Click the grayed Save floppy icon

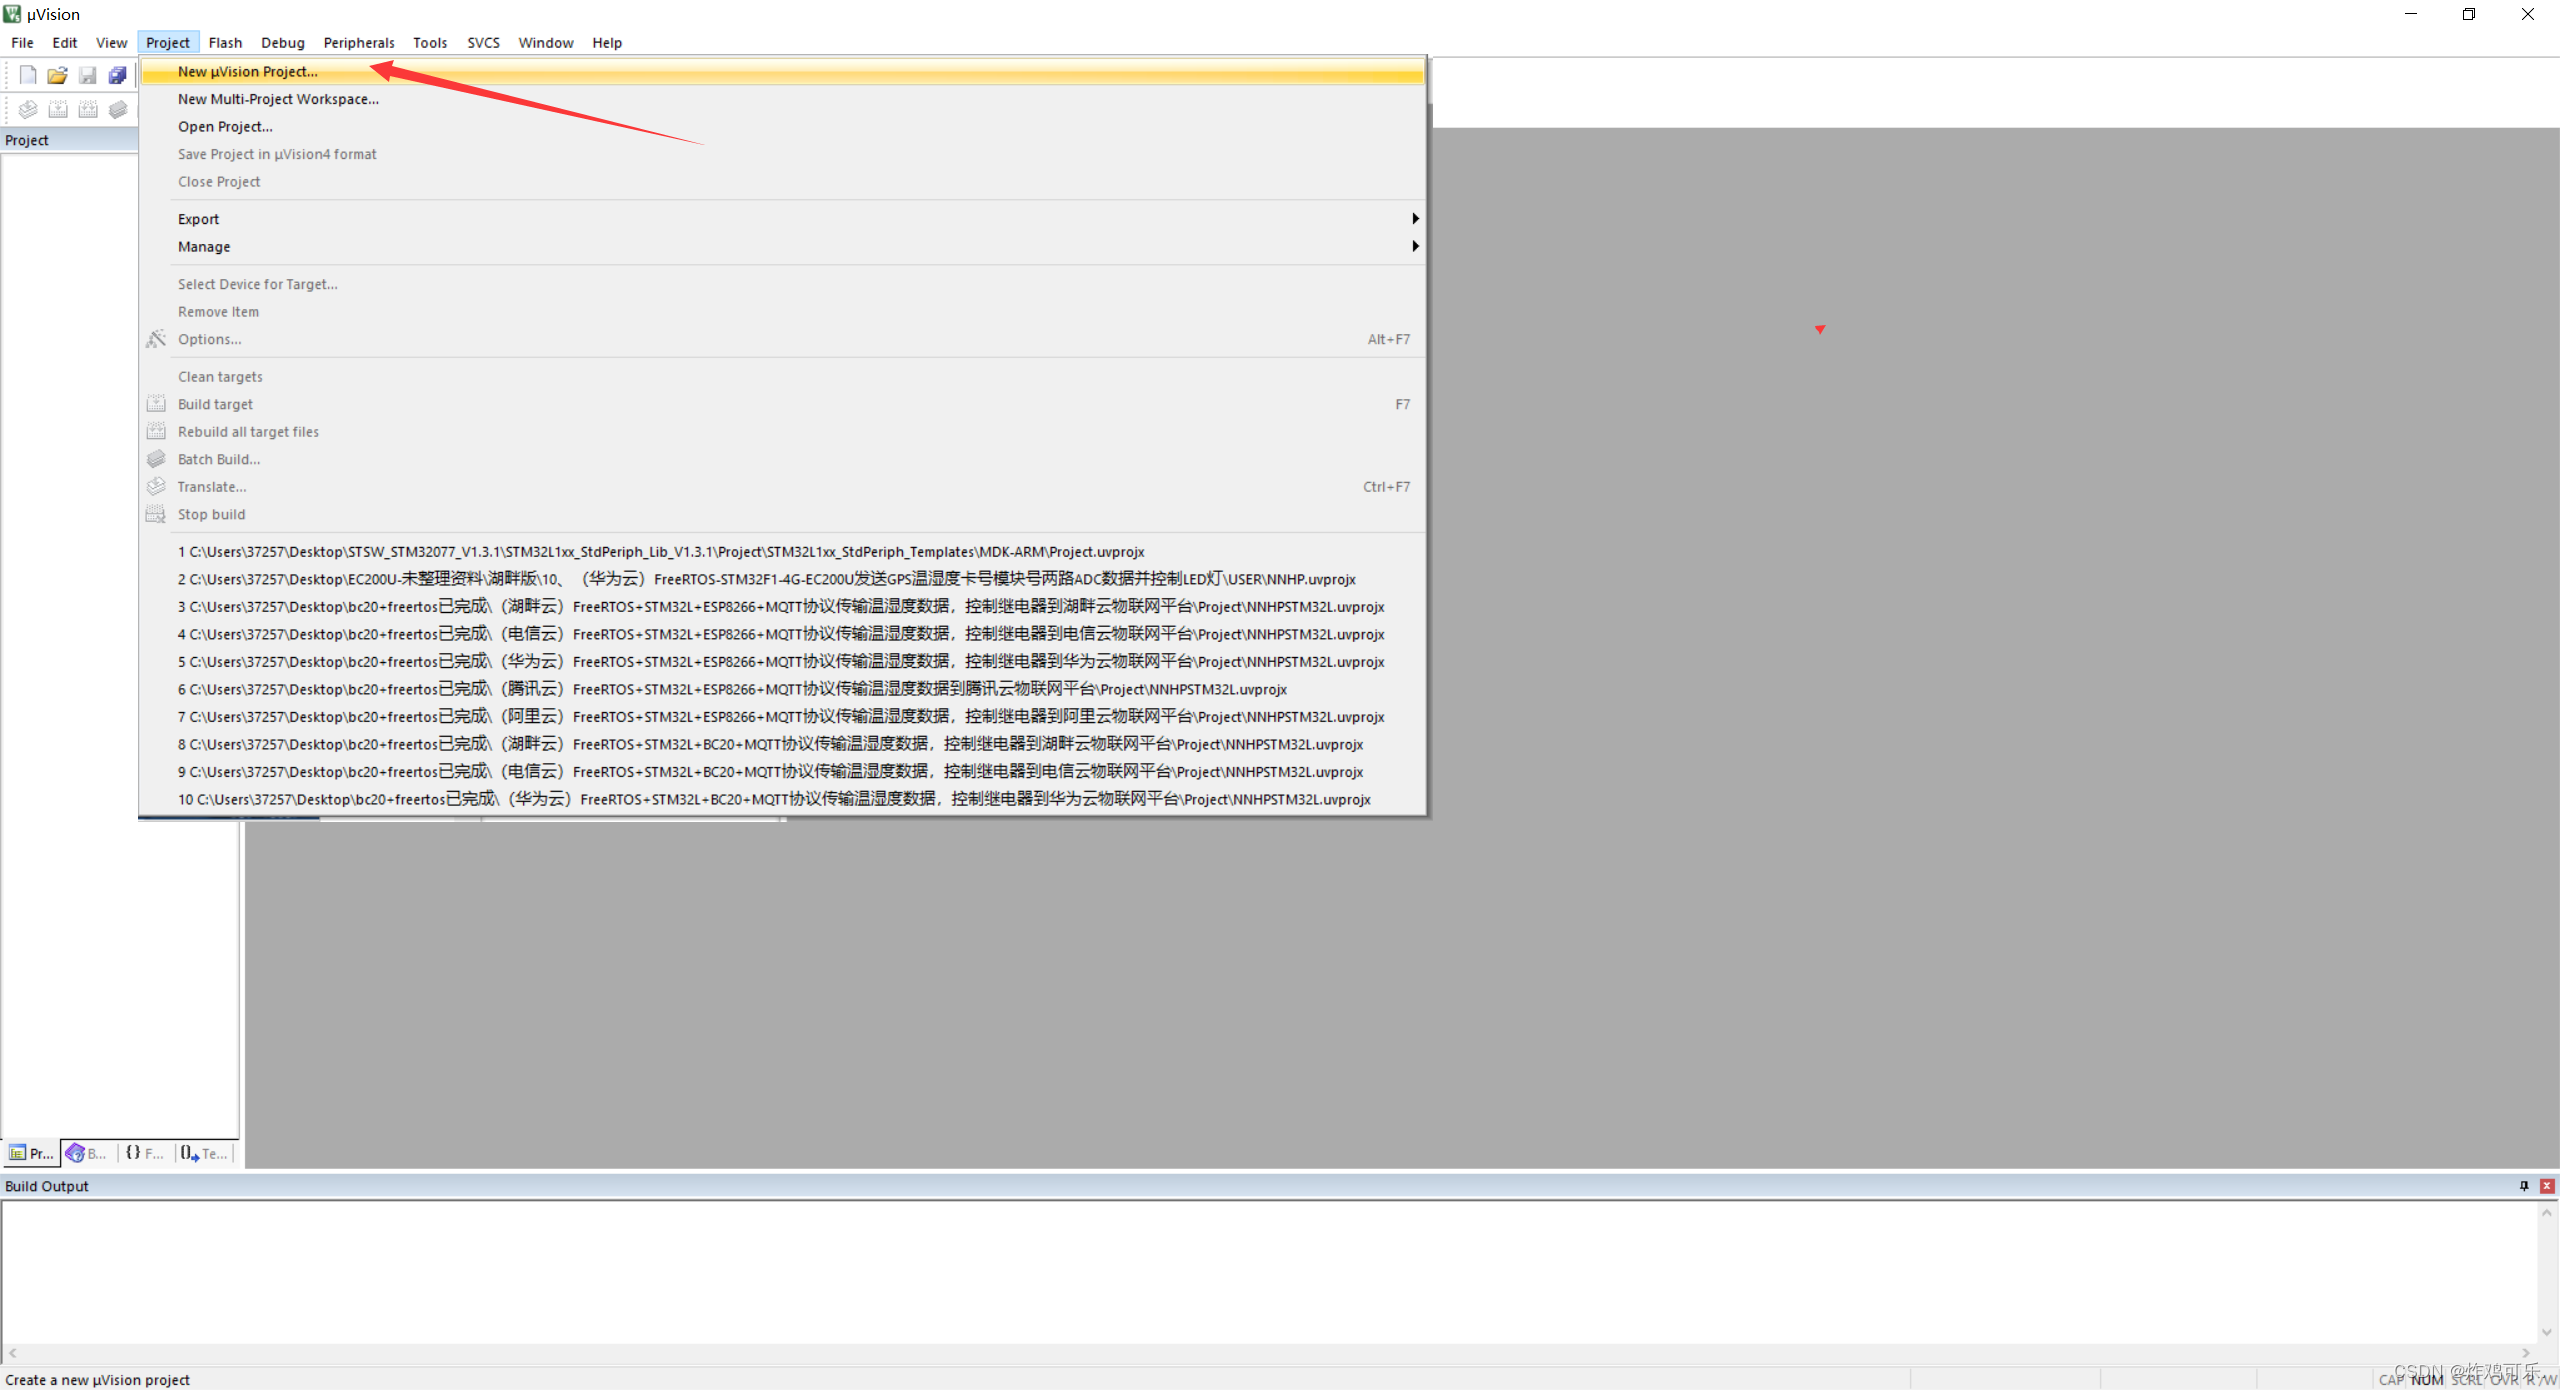88,75
